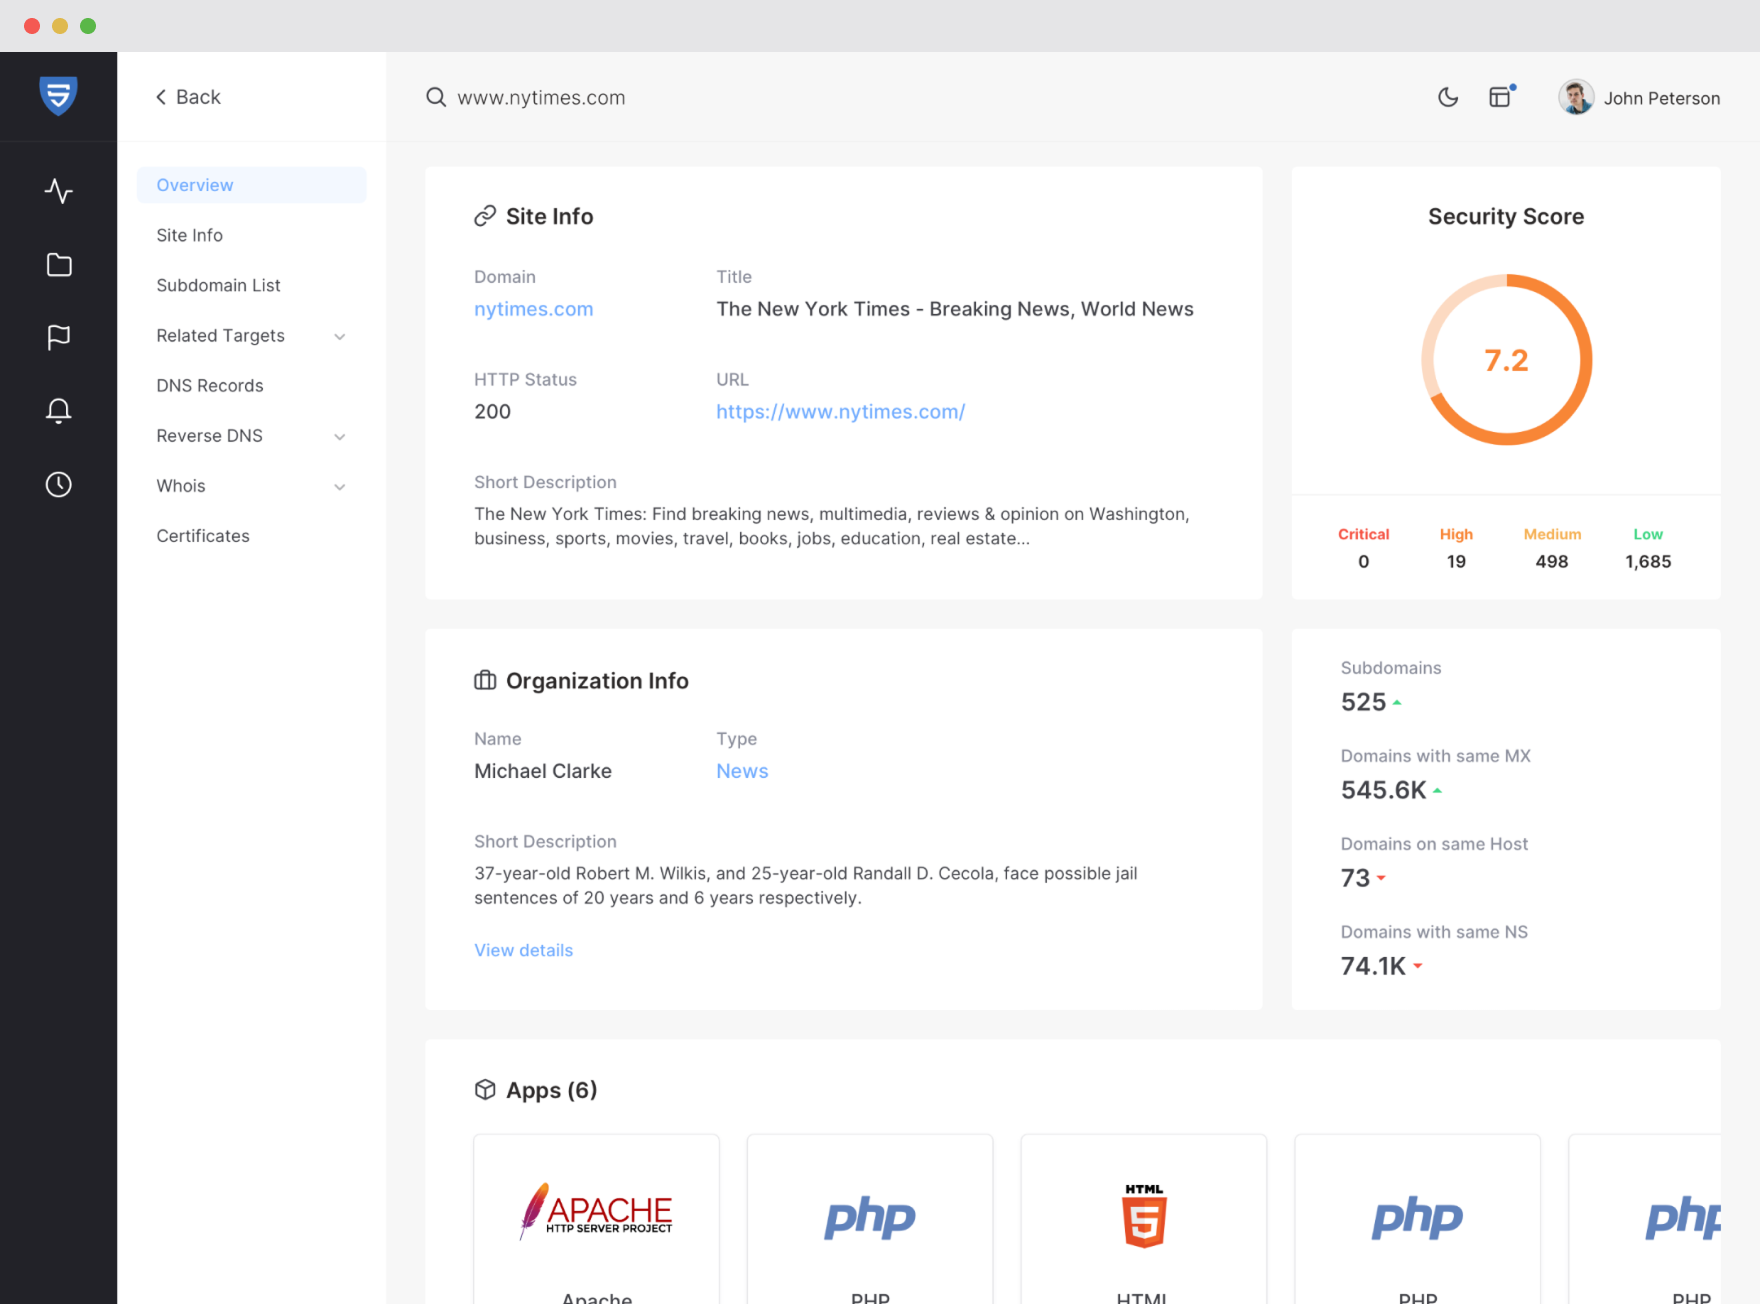Open the layout panel icon with notification dot
Screen dimensions: 1760x1304
(x=1502, y=96)
